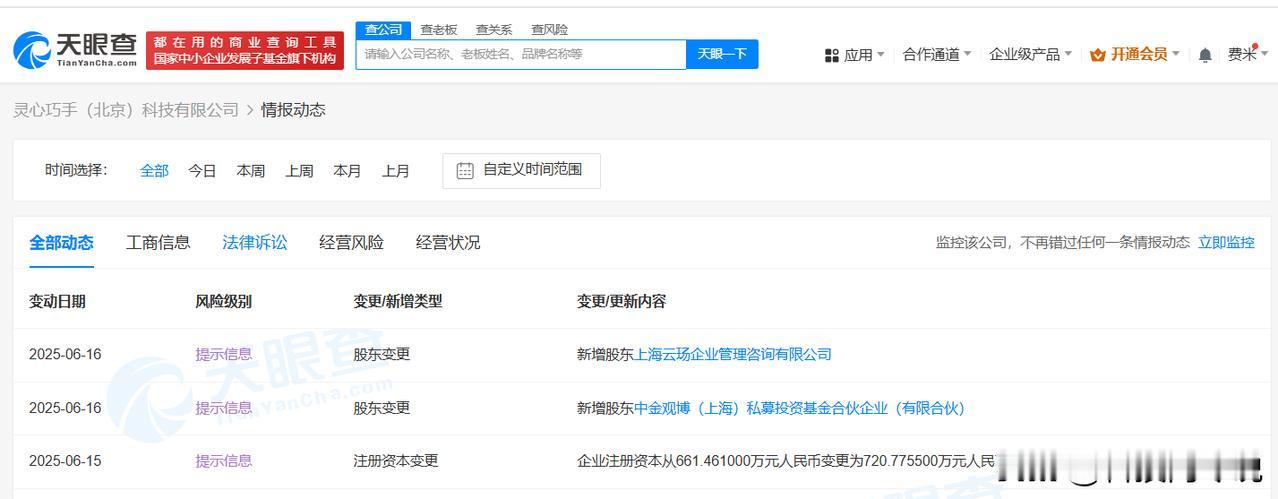Click the calendar icon in 自定义时间范围

click(x=465, y=170)
